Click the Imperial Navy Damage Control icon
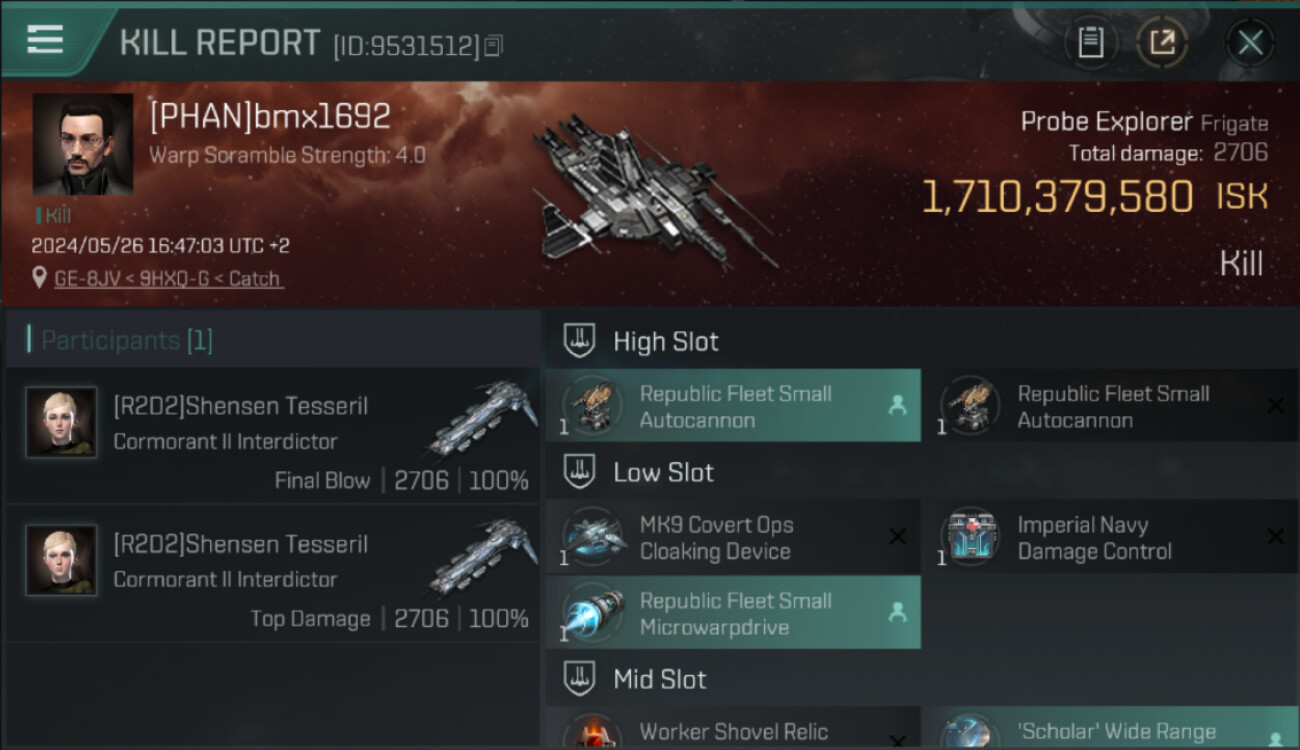 (x=971, y=537)
